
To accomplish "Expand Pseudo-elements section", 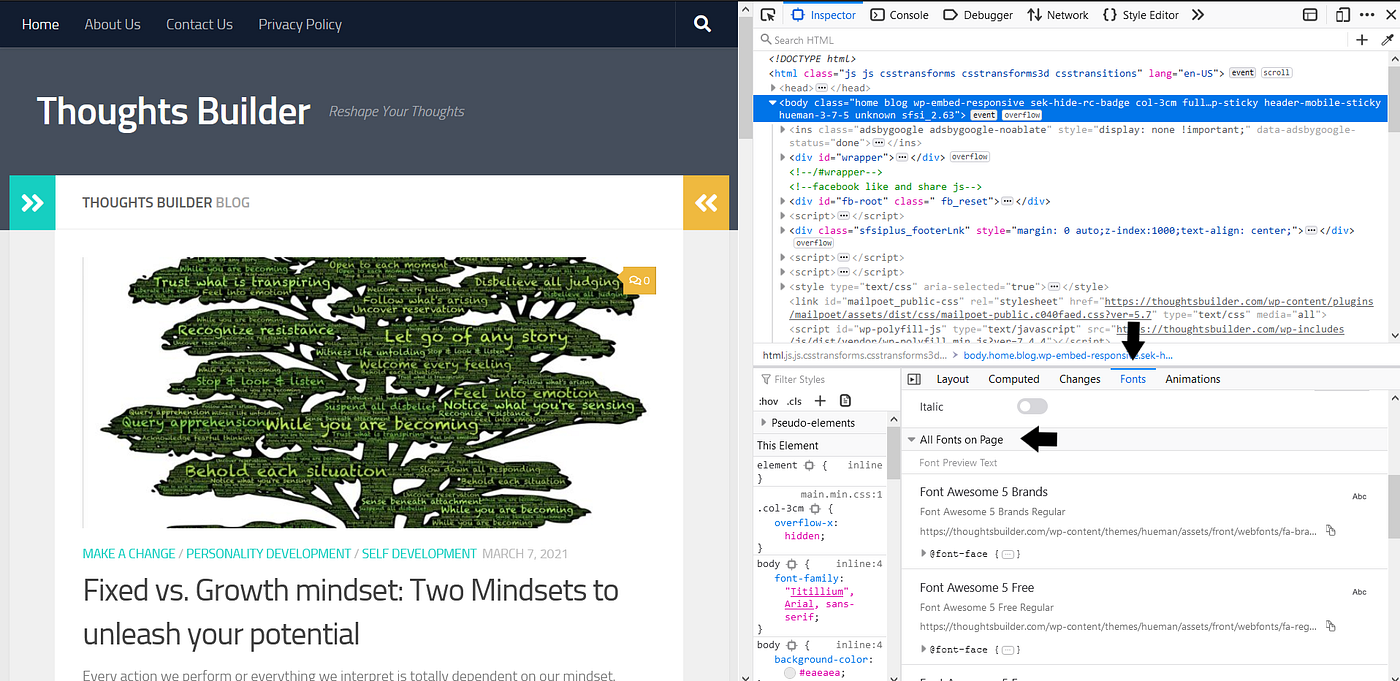I will (x=764, y=423).
